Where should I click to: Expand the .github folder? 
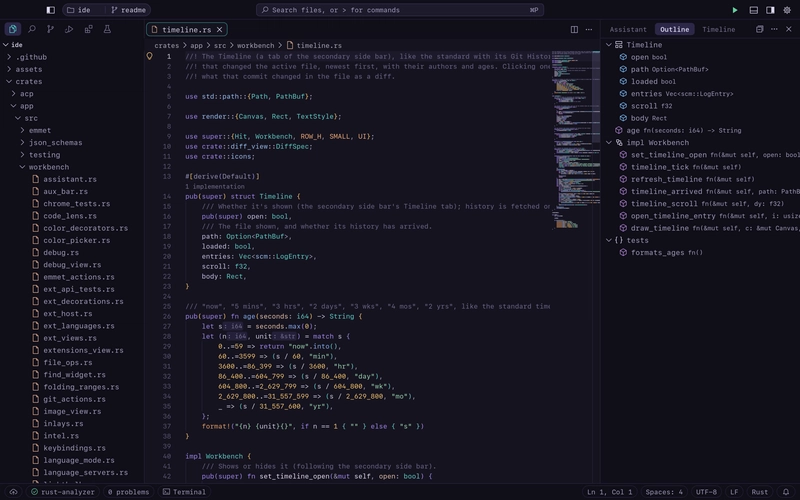click(72, 57)
